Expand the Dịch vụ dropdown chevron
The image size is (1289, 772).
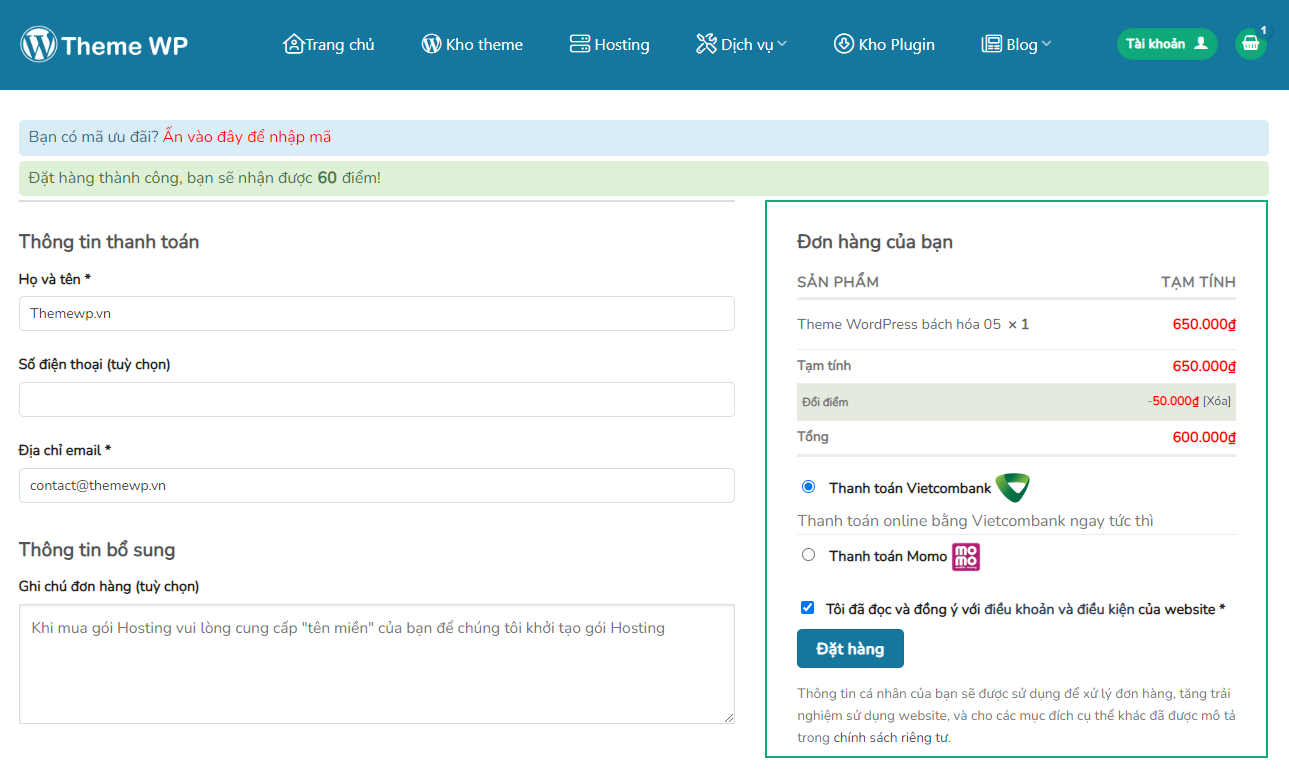tap(782, 44)
